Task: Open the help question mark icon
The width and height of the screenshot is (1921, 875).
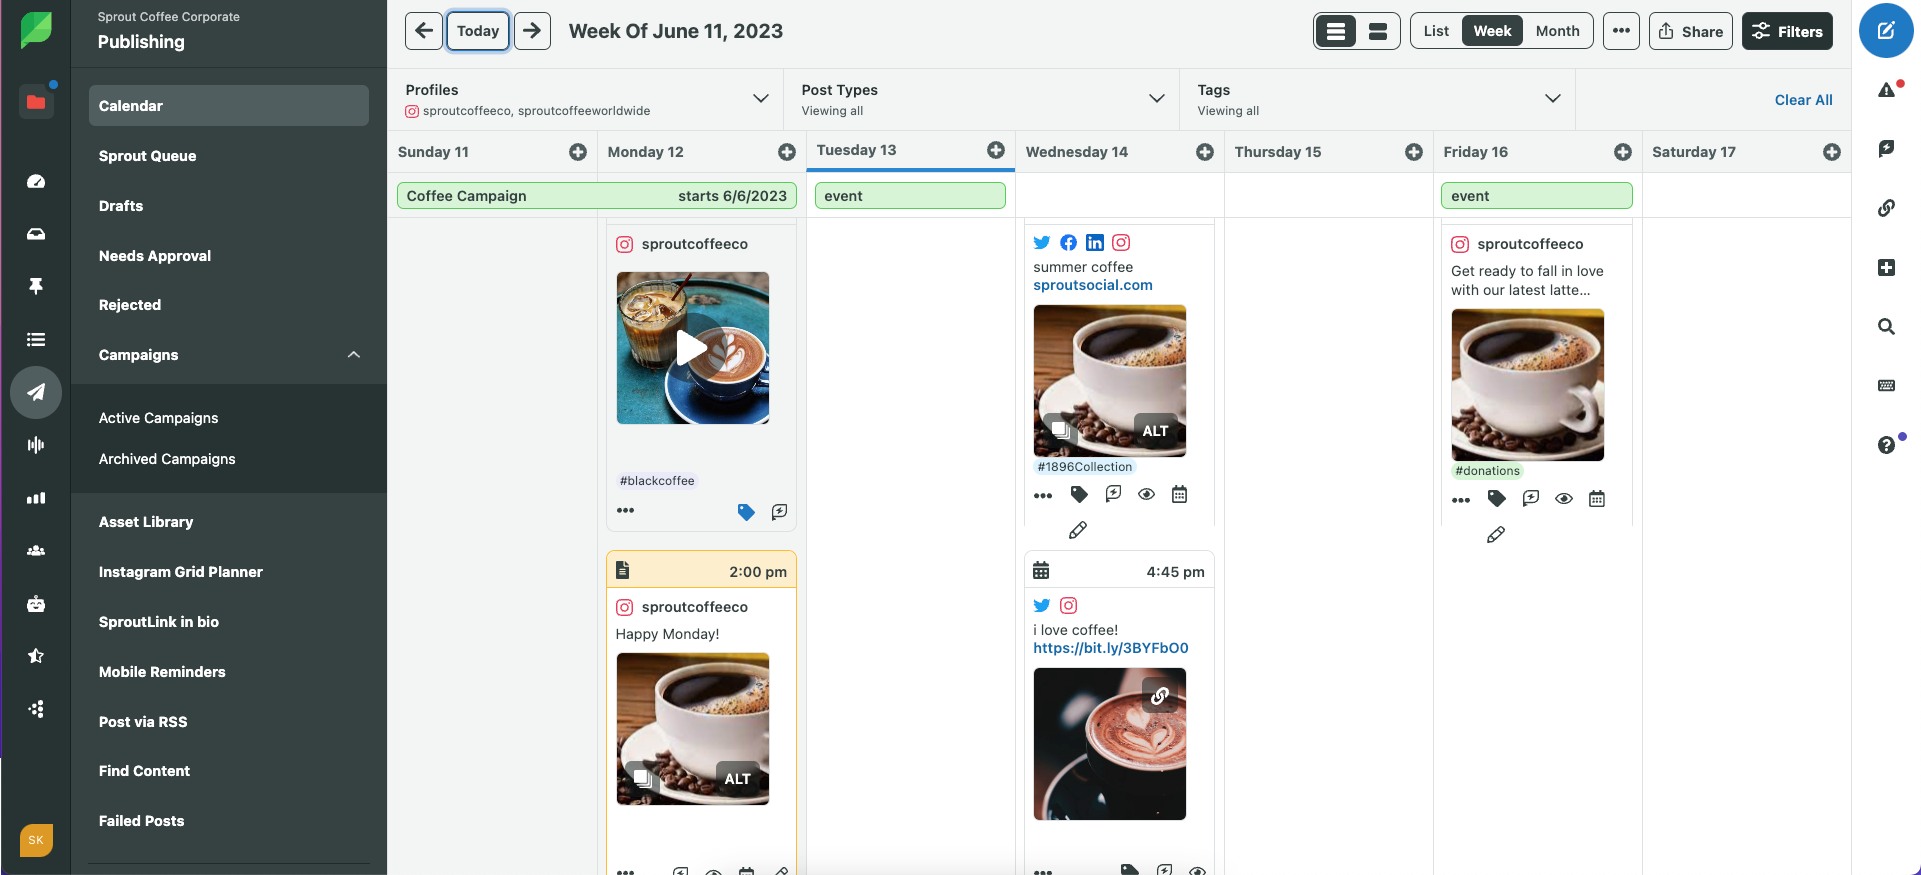Action: coord(1886,445)
